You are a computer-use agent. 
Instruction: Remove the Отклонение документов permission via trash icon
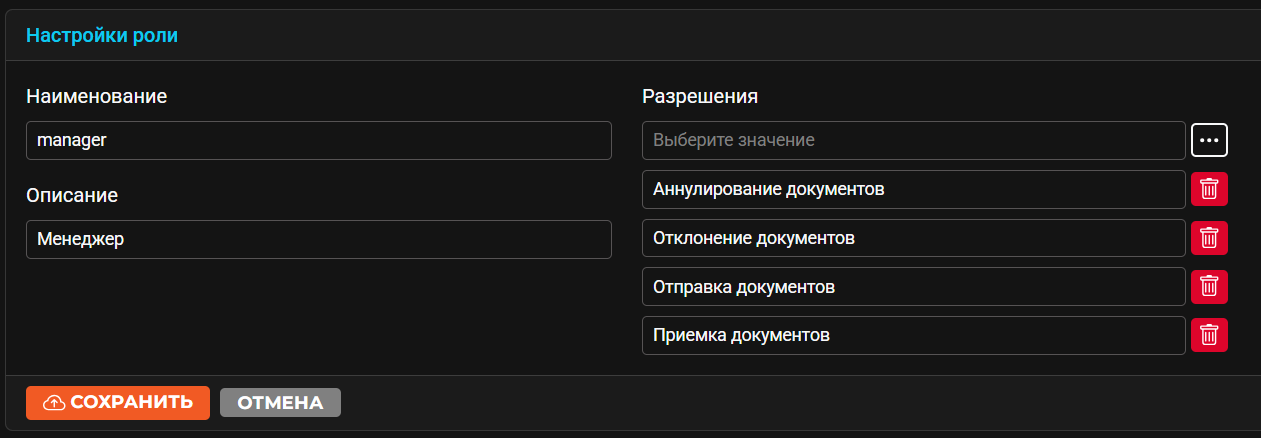[x=1209, y=238]
